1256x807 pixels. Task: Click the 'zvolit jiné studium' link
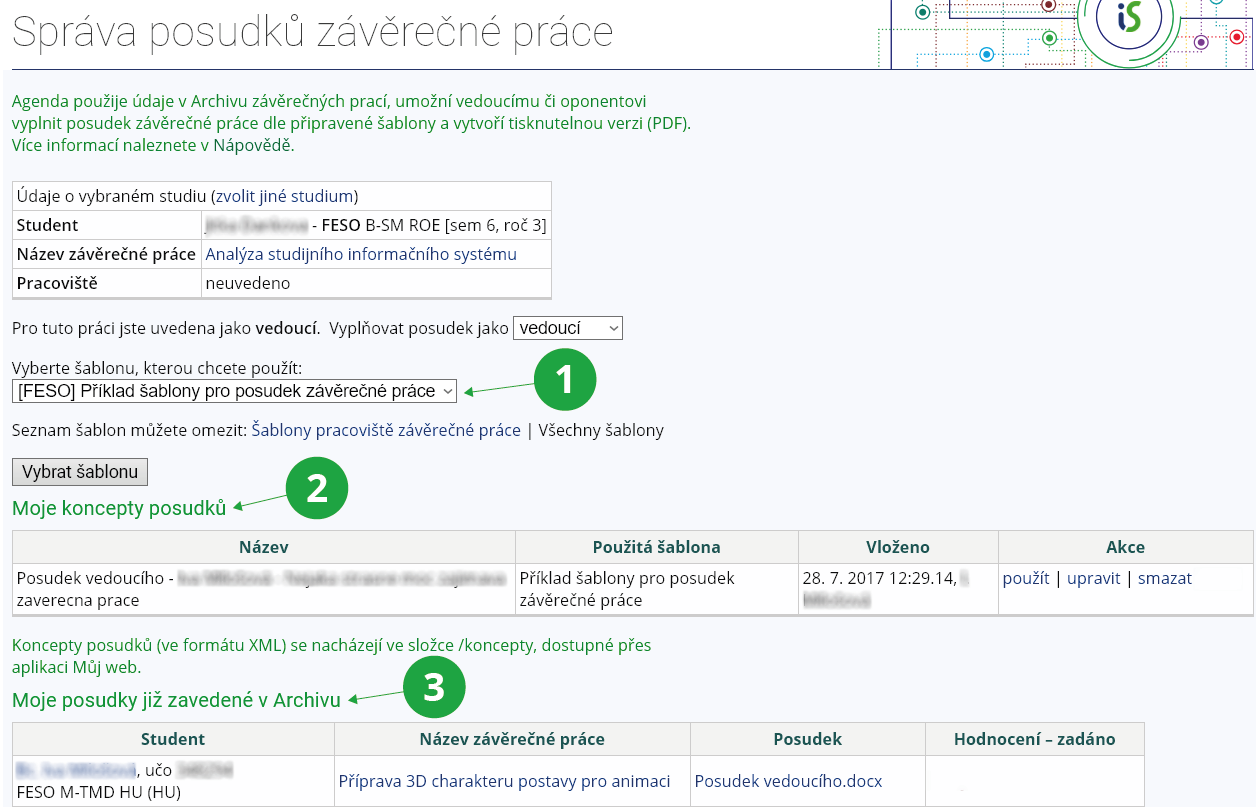coord(286,196)
